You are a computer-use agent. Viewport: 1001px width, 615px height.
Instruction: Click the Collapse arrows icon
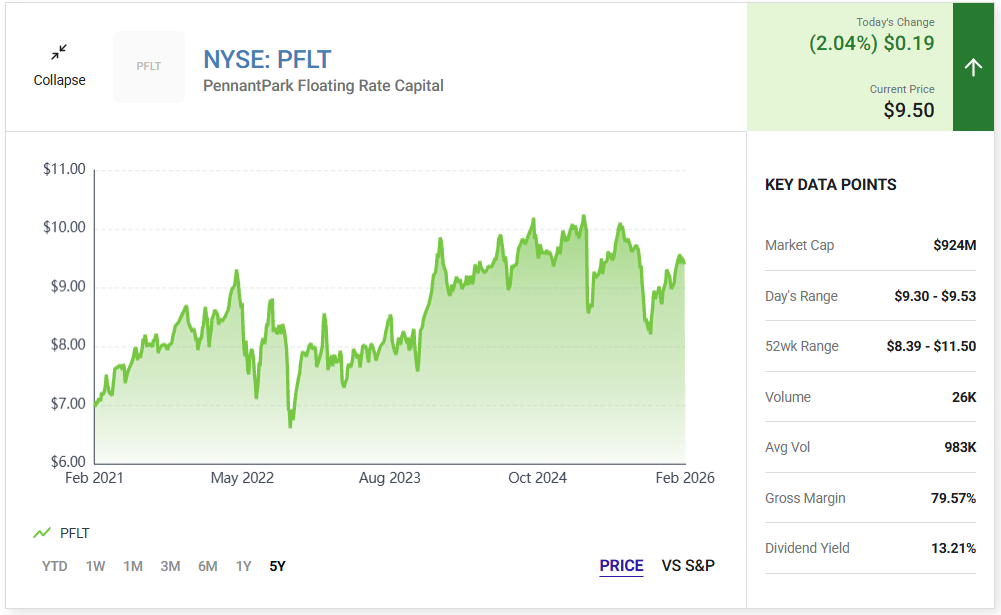pyautogui.click(x=60, y=51)
